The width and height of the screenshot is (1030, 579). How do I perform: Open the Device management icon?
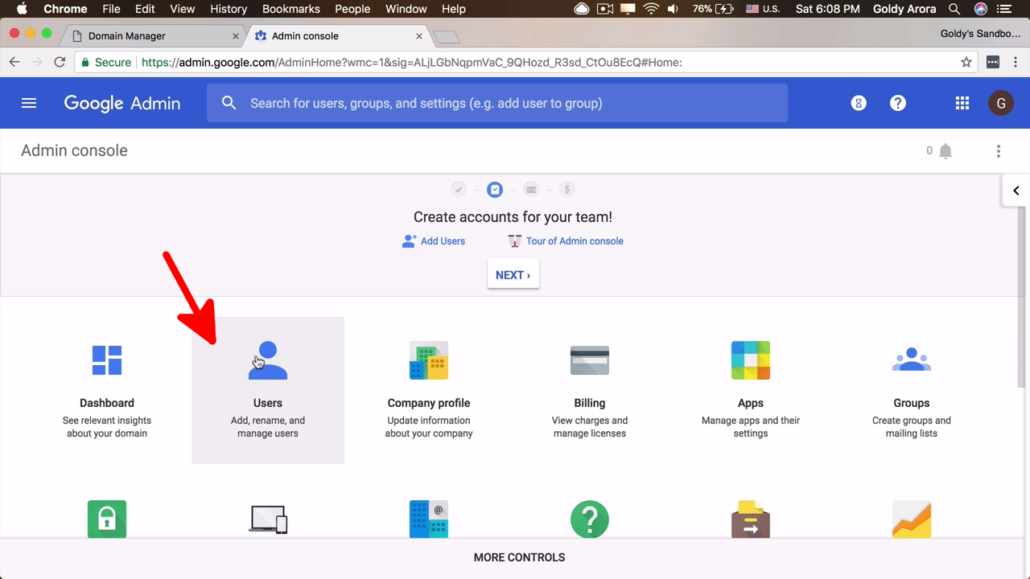267,519
